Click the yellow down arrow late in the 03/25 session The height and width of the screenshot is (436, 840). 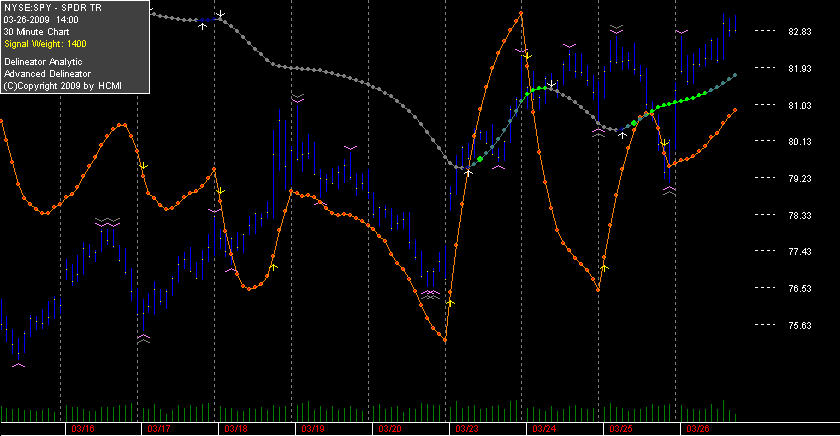click(x=664, y=142)
